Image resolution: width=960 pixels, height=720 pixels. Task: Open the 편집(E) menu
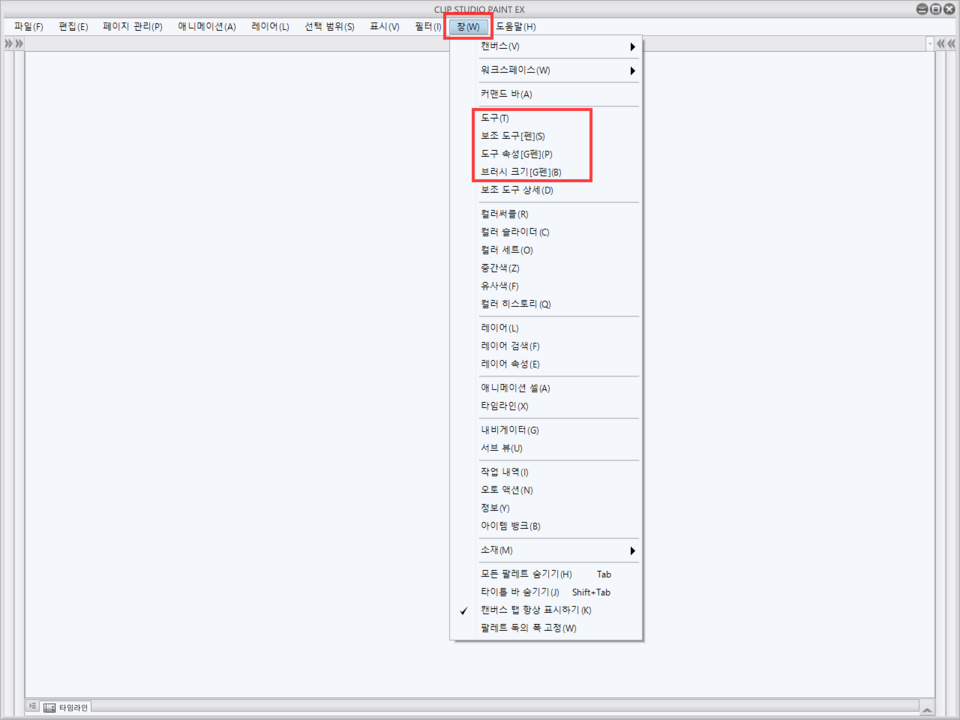point(73,27)
